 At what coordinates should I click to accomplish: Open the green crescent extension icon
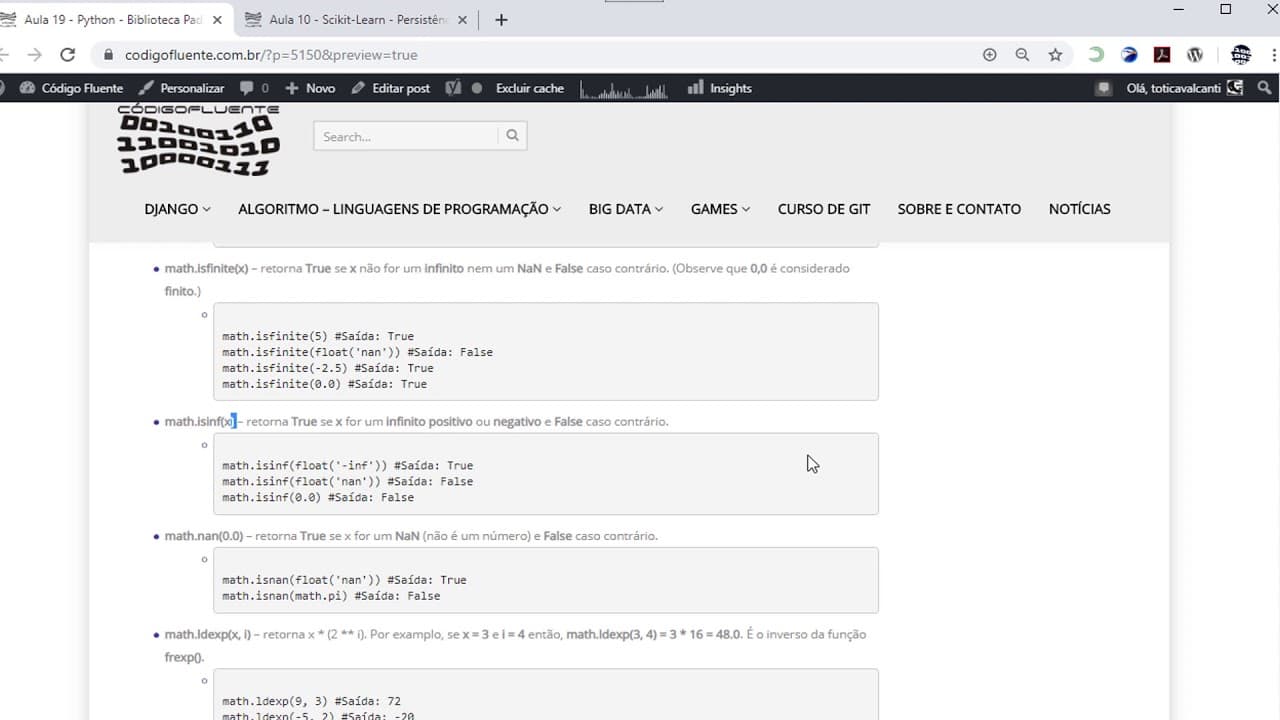coord(1096,55)
